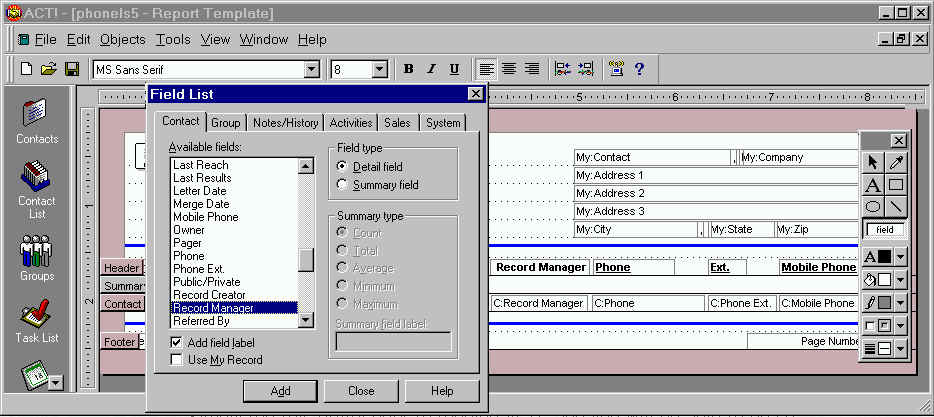Apply underline formatting
Screen dimensions: 934x417
454,69
